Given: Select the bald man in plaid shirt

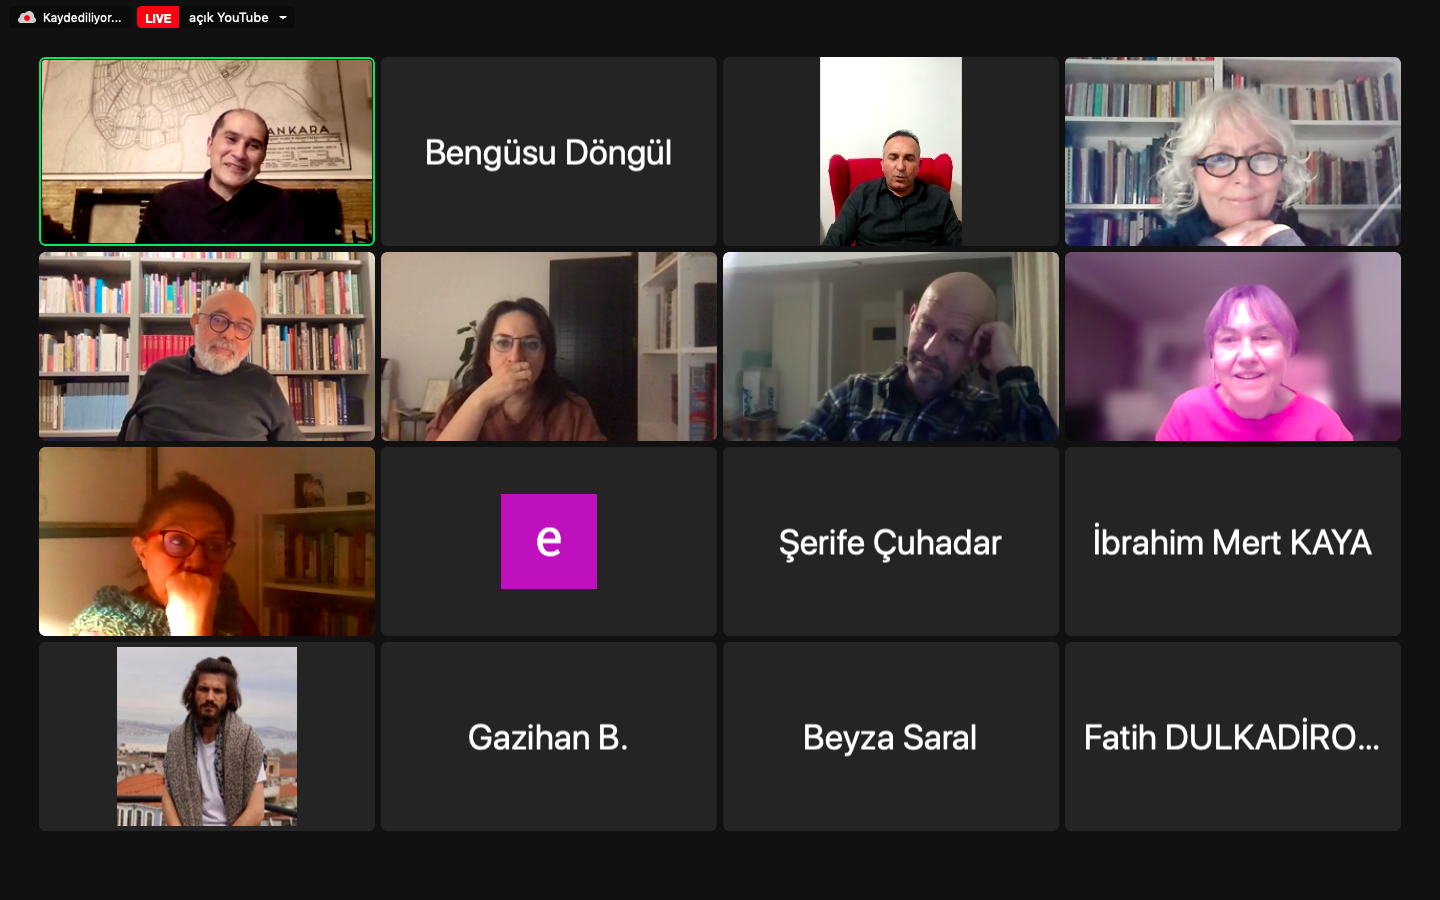Looking at the screenshot, I should click(891, 346).
